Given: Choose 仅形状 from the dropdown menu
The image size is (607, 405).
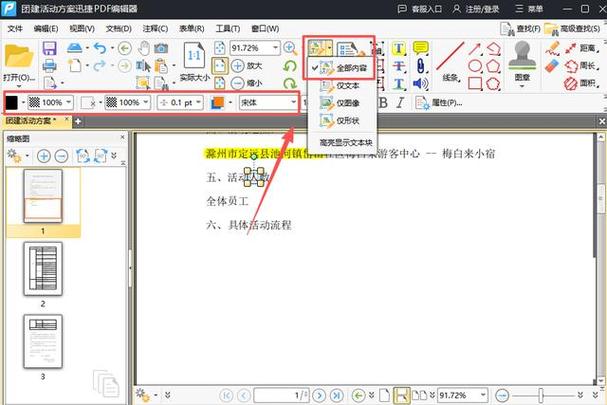Looking at the screenshot, I should pos(341,121).
